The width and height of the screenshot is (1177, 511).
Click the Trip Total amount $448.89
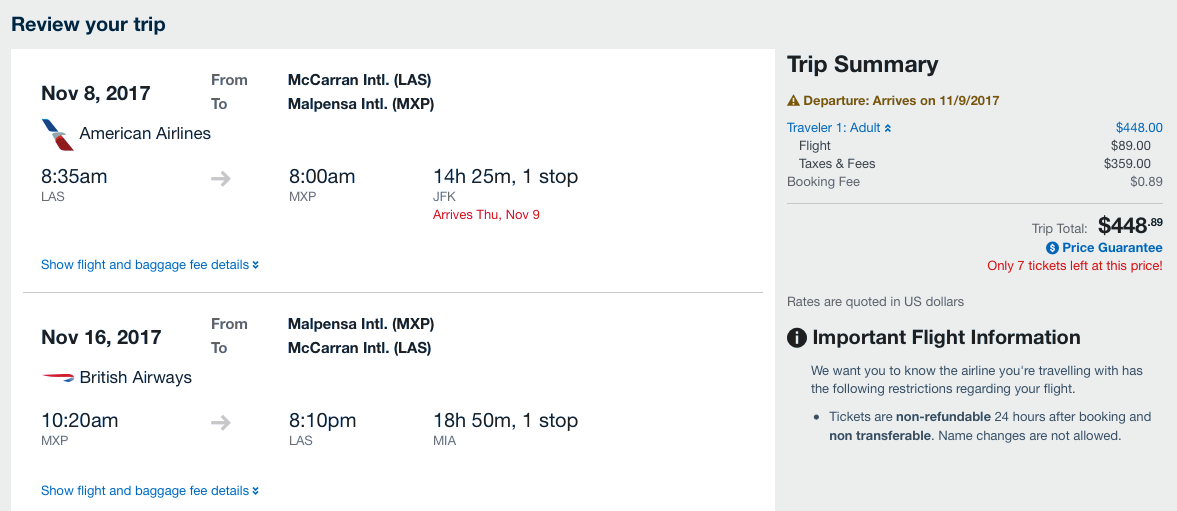(1130, 224)
